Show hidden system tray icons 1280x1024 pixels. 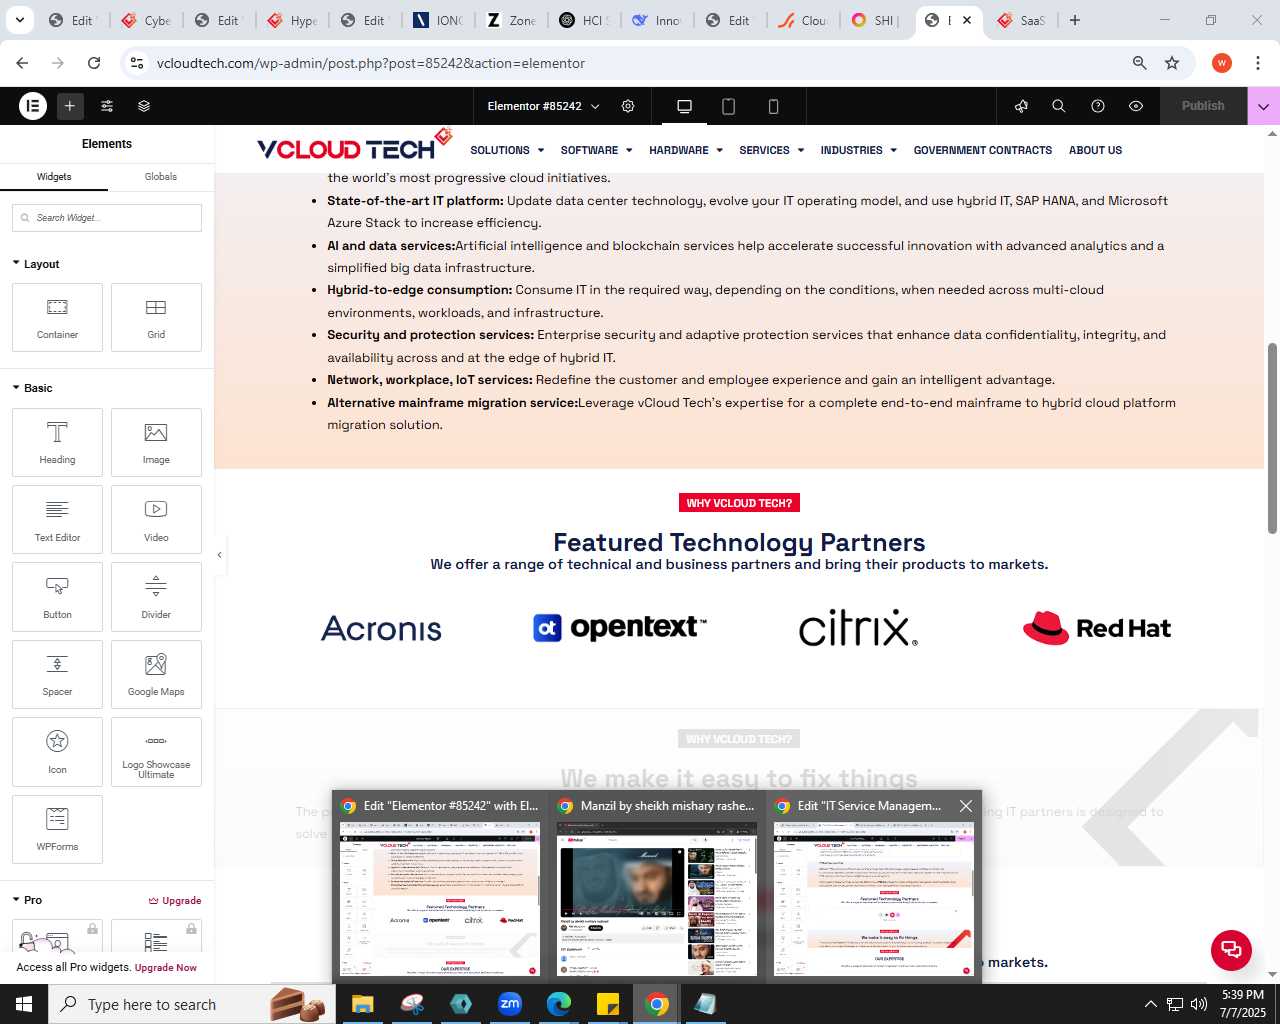[x=1150, y=1004]
